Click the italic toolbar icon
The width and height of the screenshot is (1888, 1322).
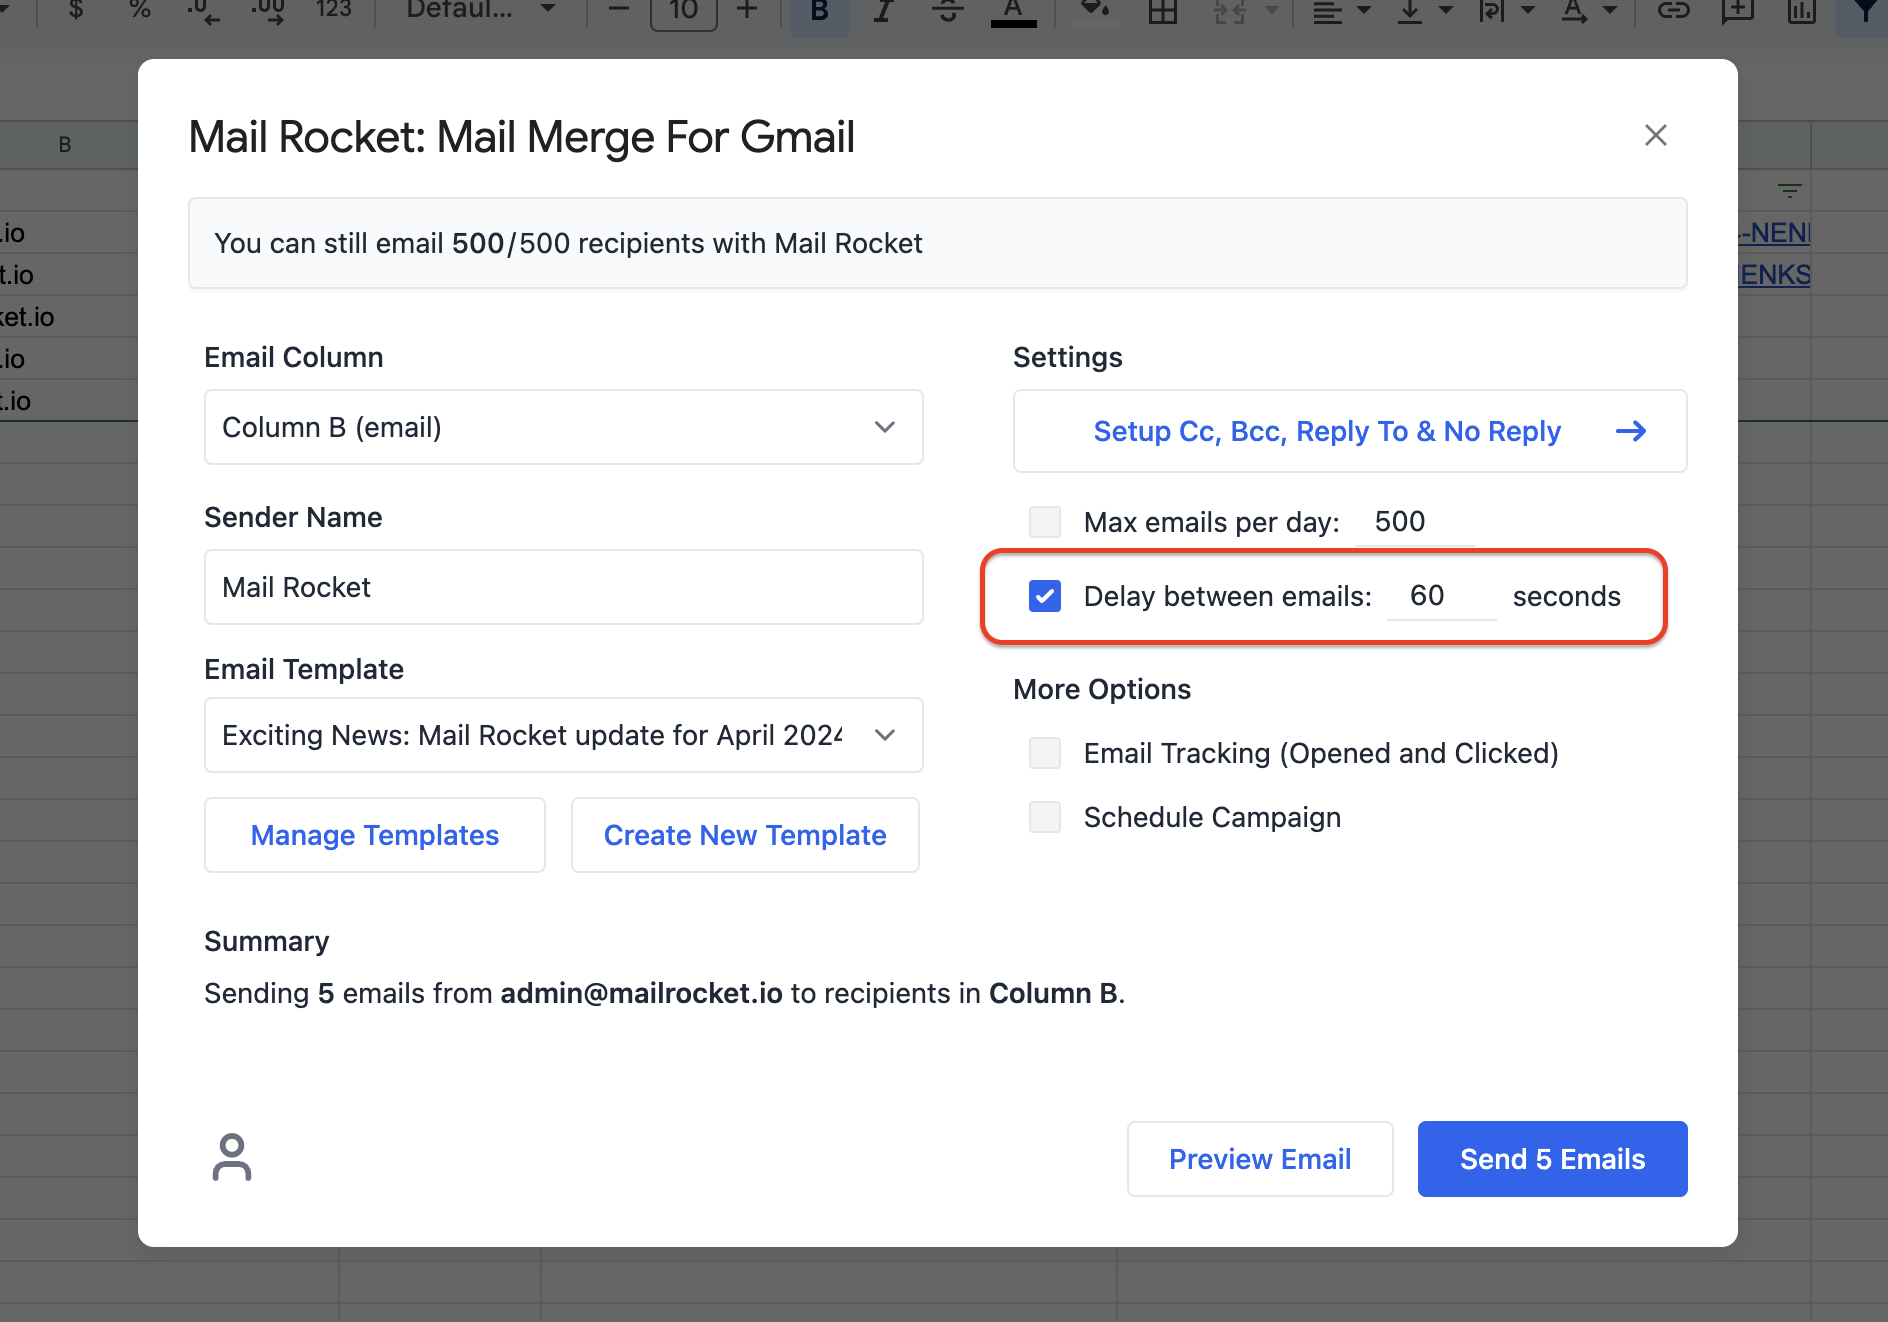[x=882, y=12]
